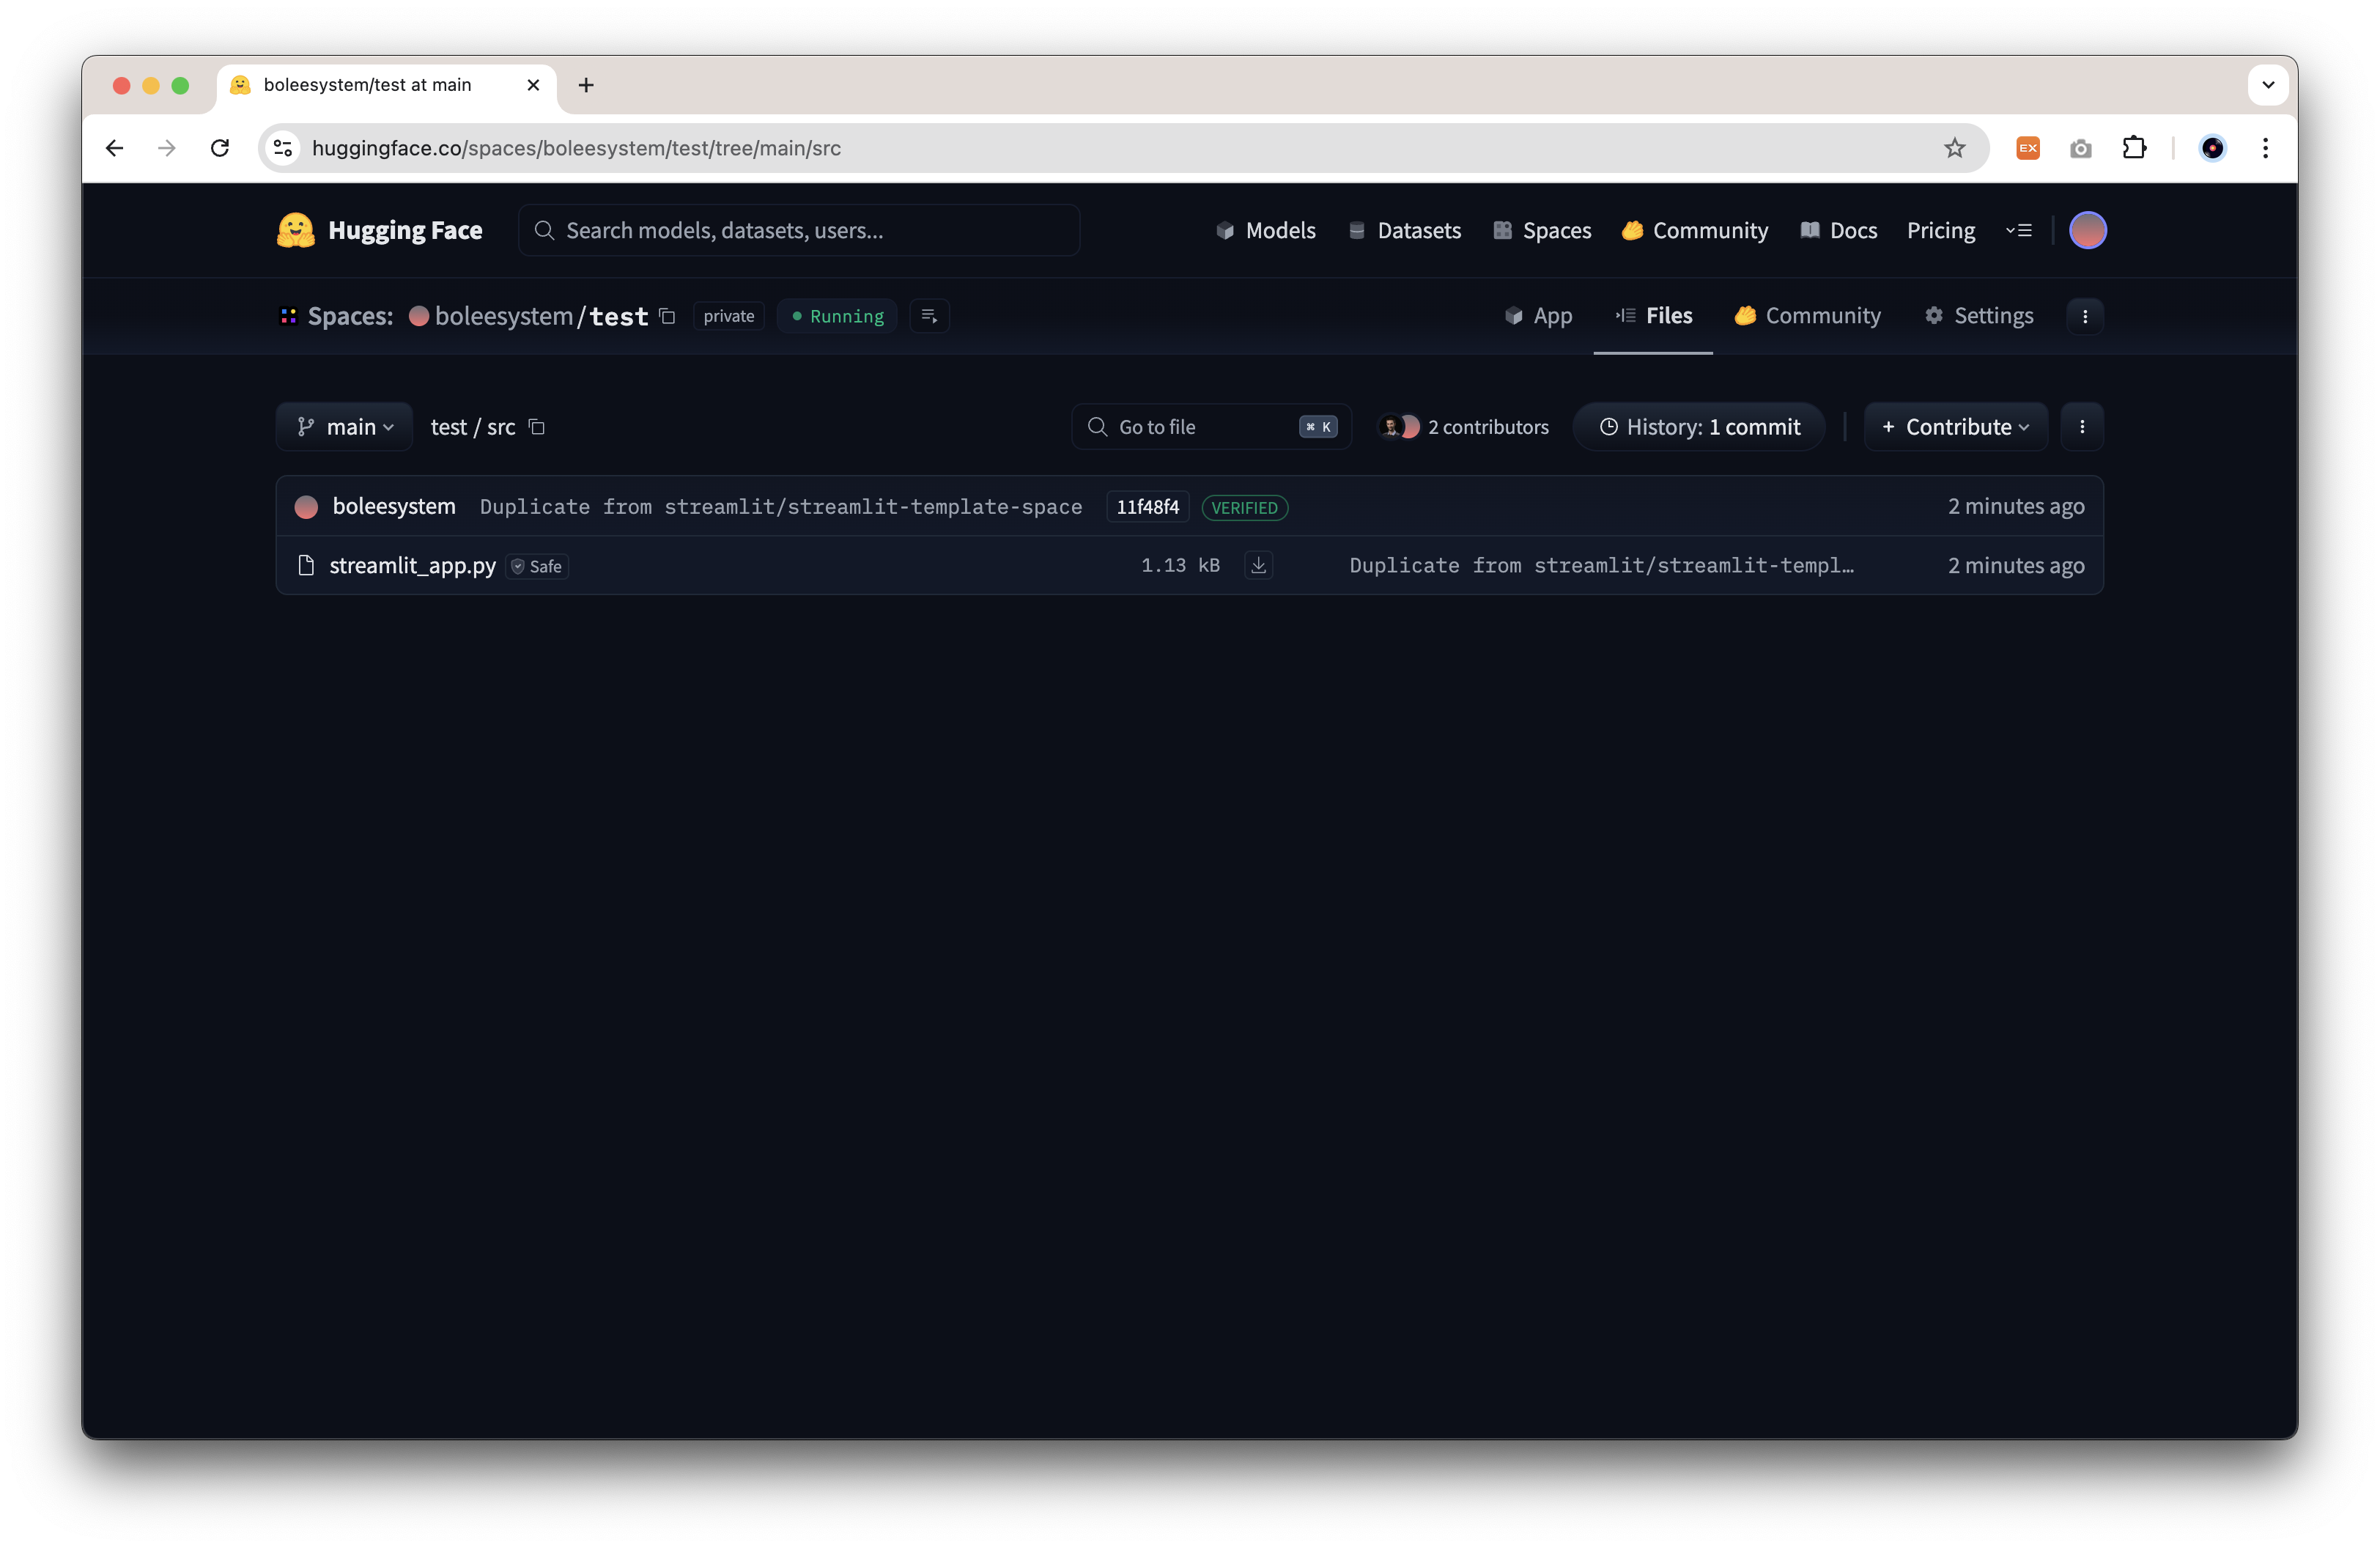The width and height of the screenshot is (2380, 1548).
Task: Expand the main branch dropdown
Action: [344, 427]
